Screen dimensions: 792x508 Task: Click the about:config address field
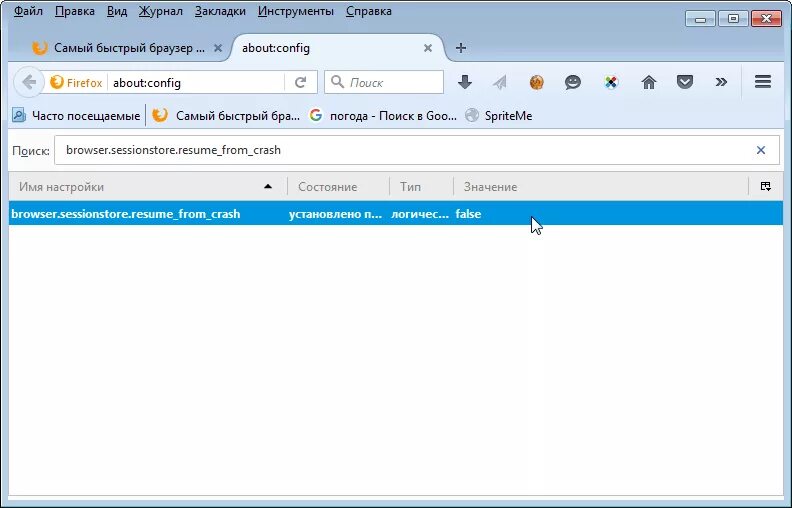(x=194, y=82)
